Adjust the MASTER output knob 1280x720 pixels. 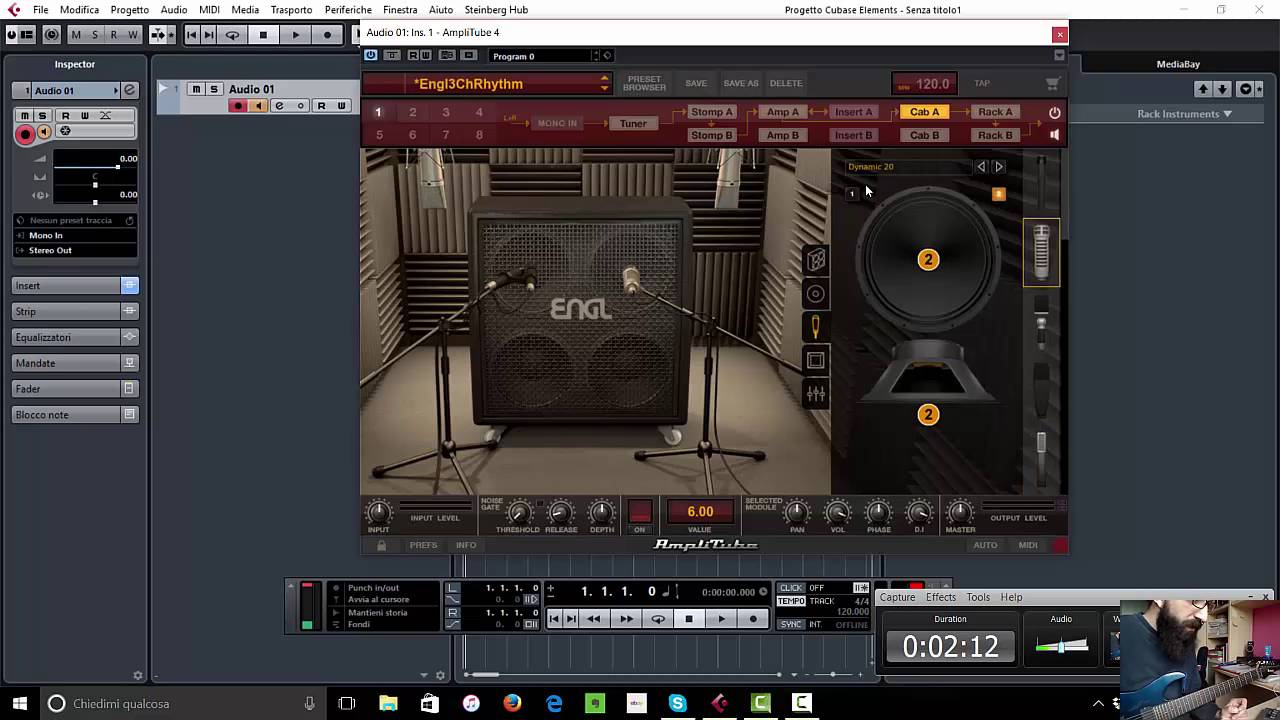(960, 513)
